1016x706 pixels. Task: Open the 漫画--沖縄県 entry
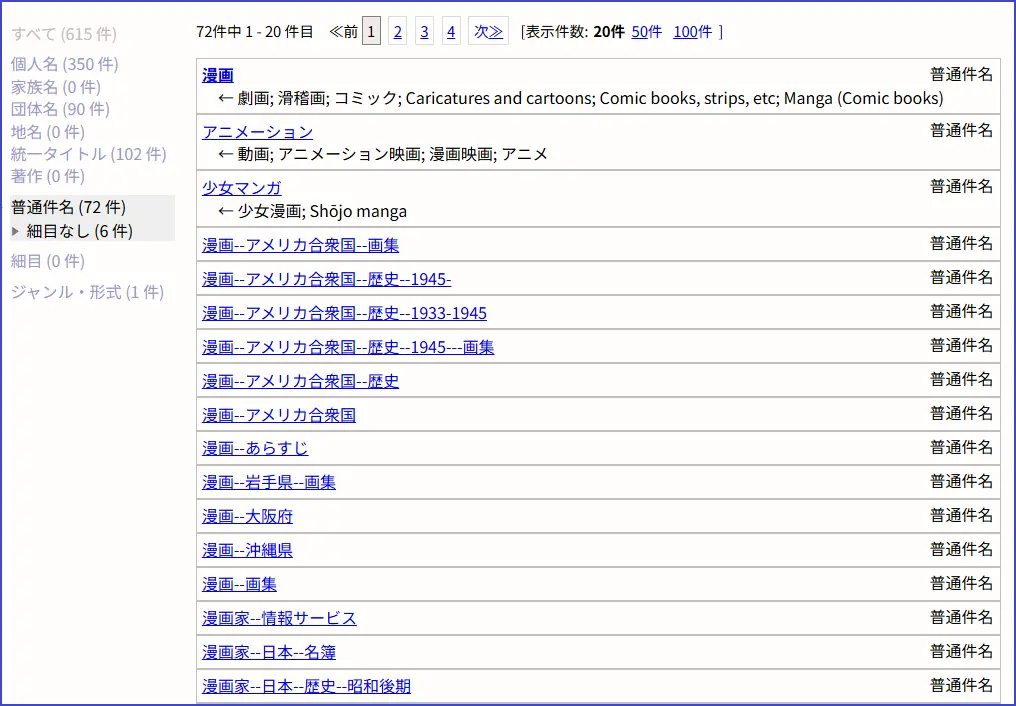coord(247,550)
